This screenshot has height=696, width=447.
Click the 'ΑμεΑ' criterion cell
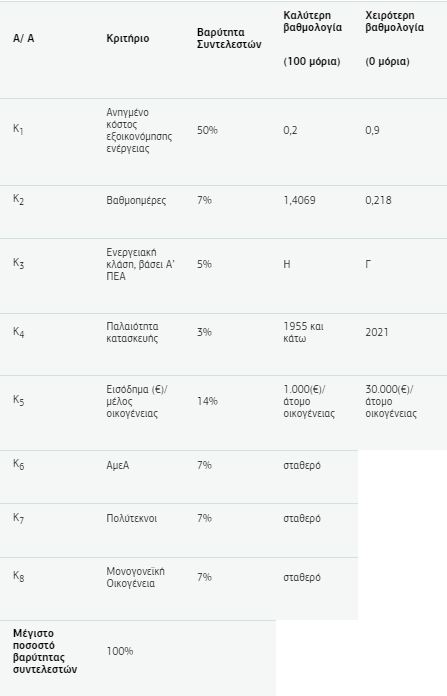pyautogui.click(x=118, y=465)
